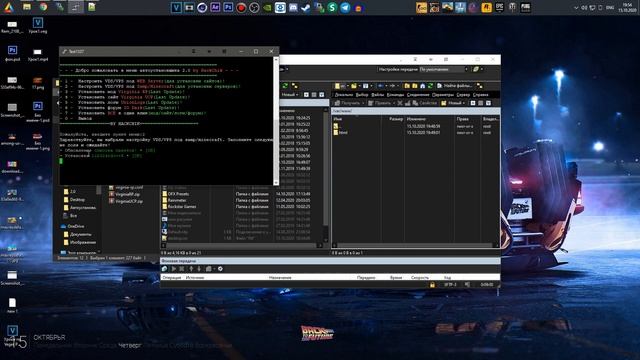This screenshot has width=640, height=360.
Task: Click the remote invert selection icon
Action: point(488,103)
